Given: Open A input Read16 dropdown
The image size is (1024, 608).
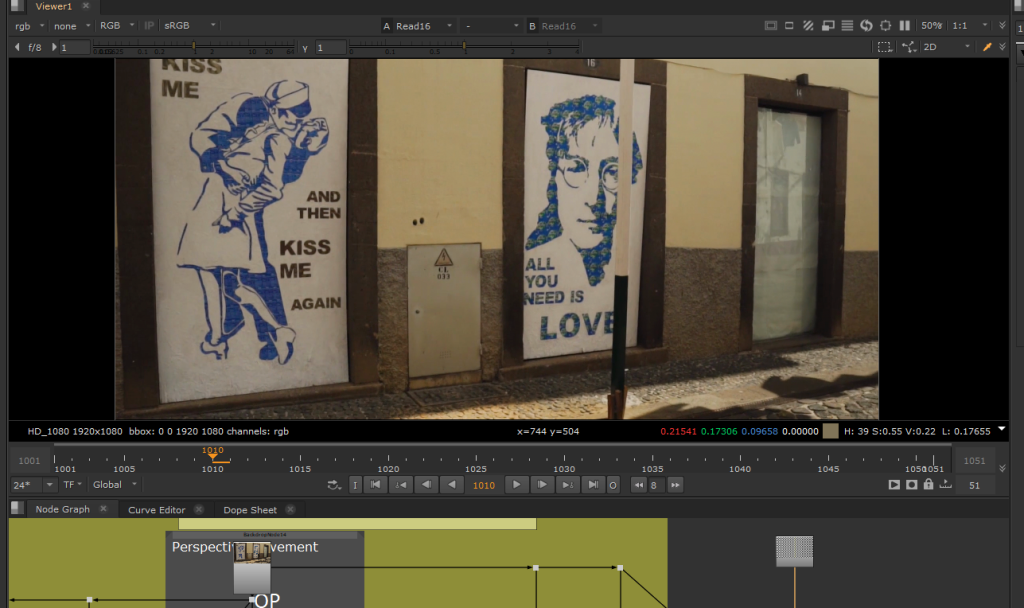Looking at the screenshot, I should (417, 26).
